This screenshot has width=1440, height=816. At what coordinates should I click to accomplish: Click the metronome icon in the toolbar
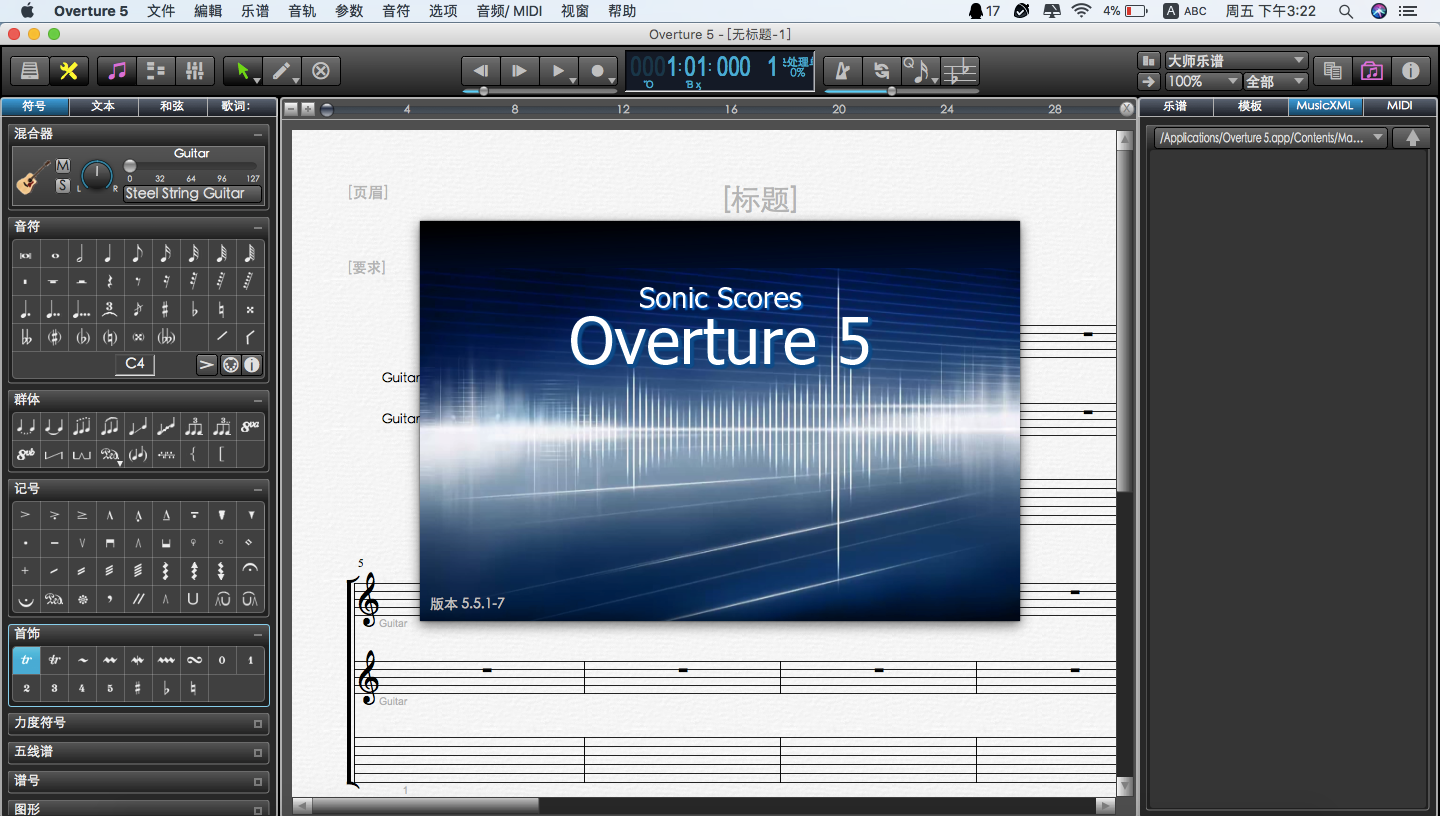pyautogui.click(x=842, y=71)
